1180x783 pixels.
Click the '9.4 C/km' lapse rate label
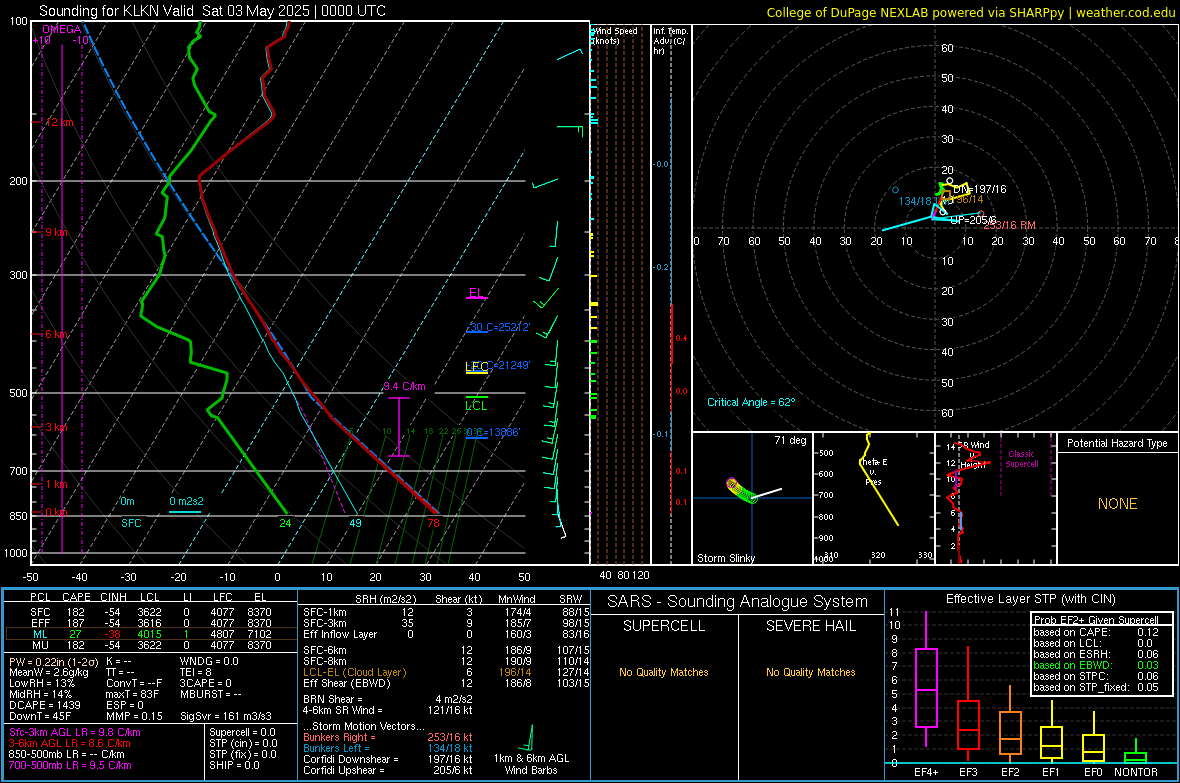[x=404, y=386]
